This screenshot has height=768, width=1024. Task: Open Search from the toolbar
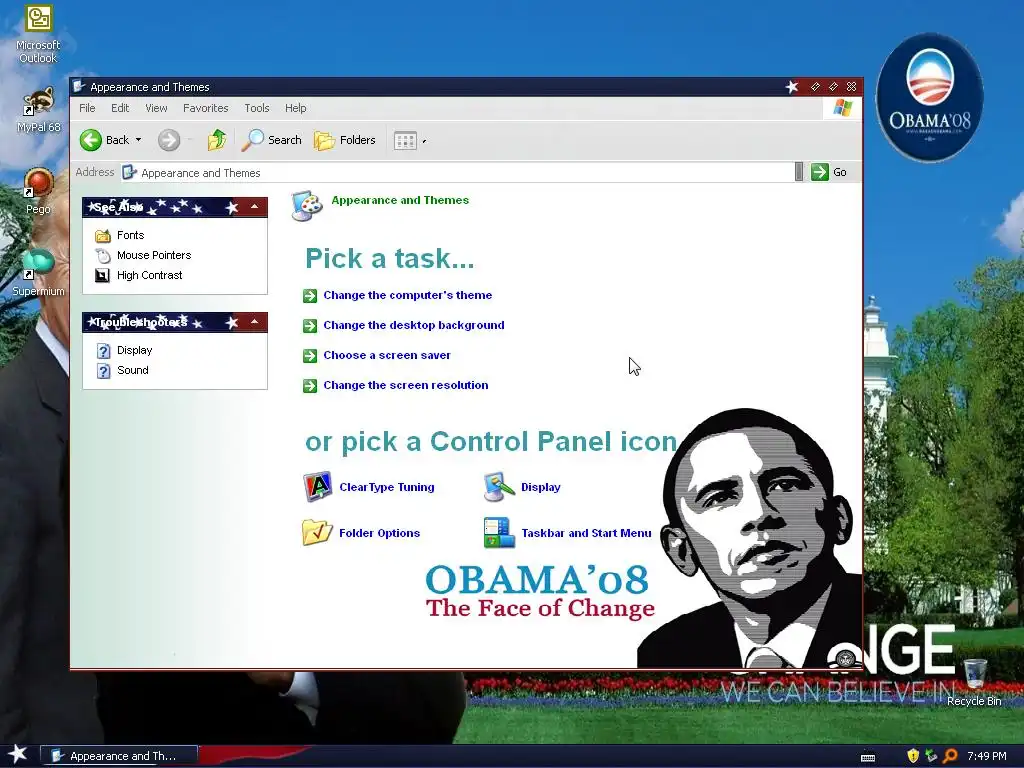(x=272, y=140)
